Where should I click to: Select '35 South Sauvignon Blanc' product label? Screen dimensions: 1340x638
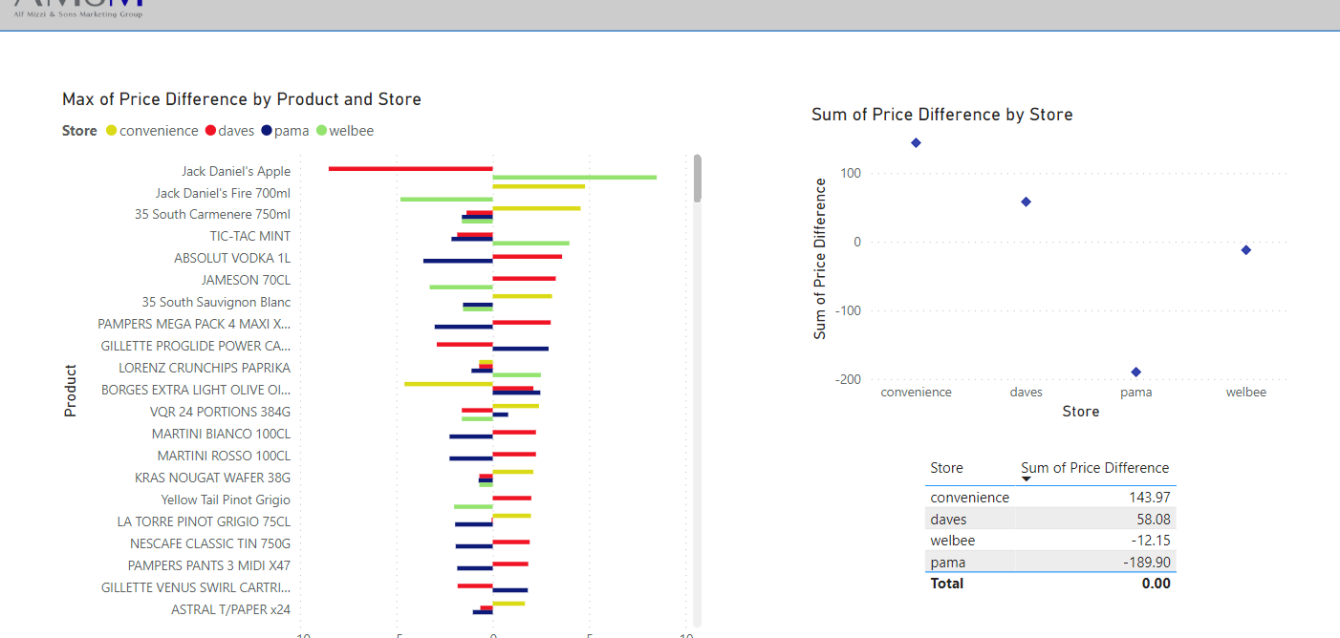pyautogui.click(x=216, y=303)
